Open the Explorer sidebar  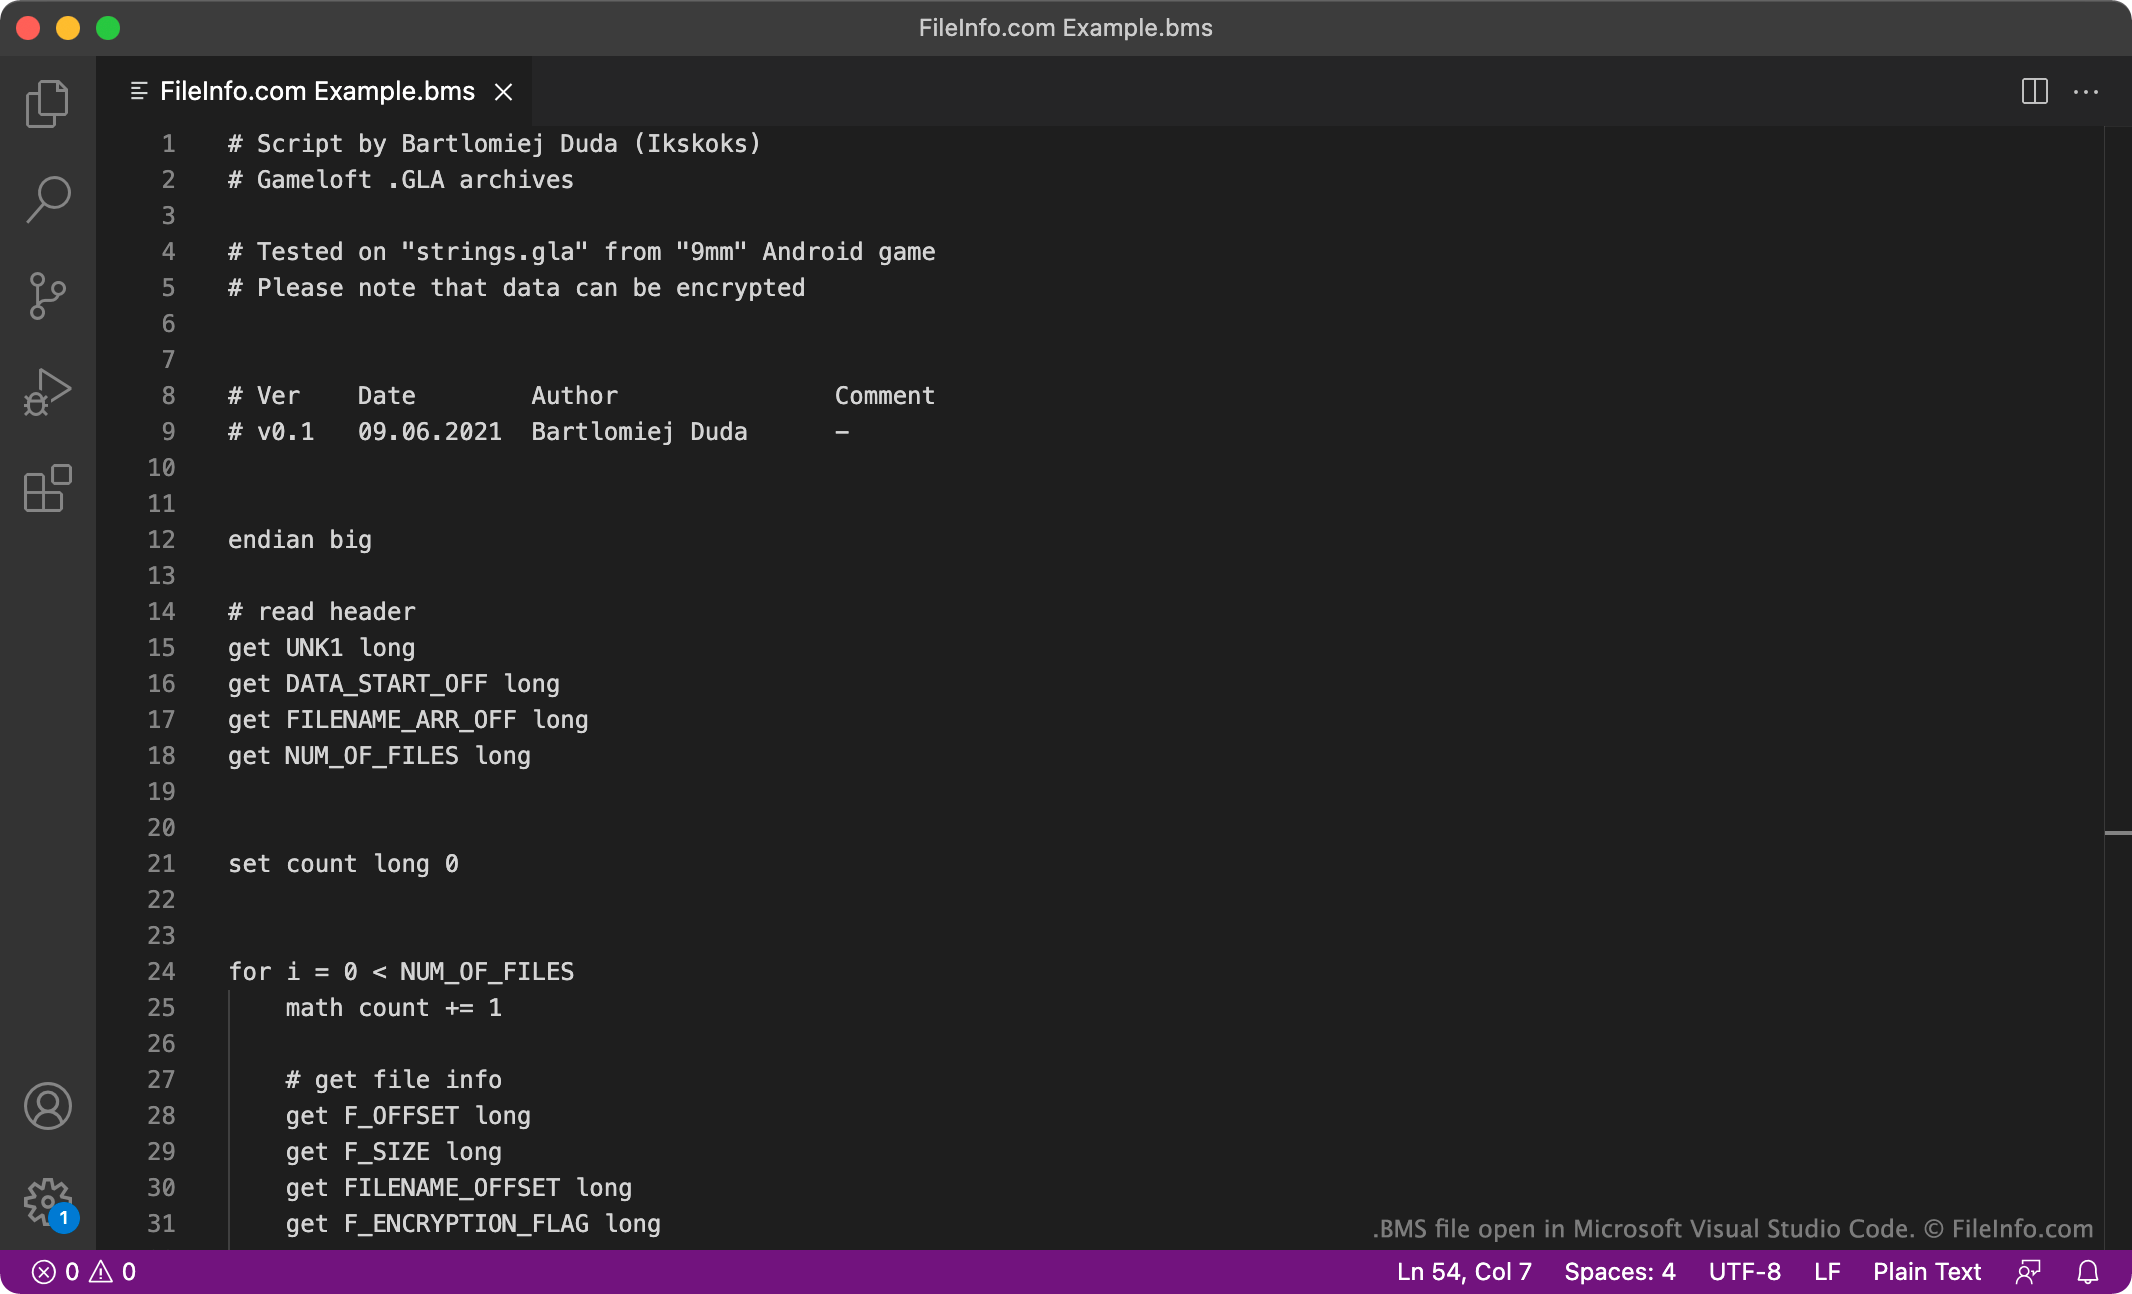pyautogui.click(x=47, y=103)
